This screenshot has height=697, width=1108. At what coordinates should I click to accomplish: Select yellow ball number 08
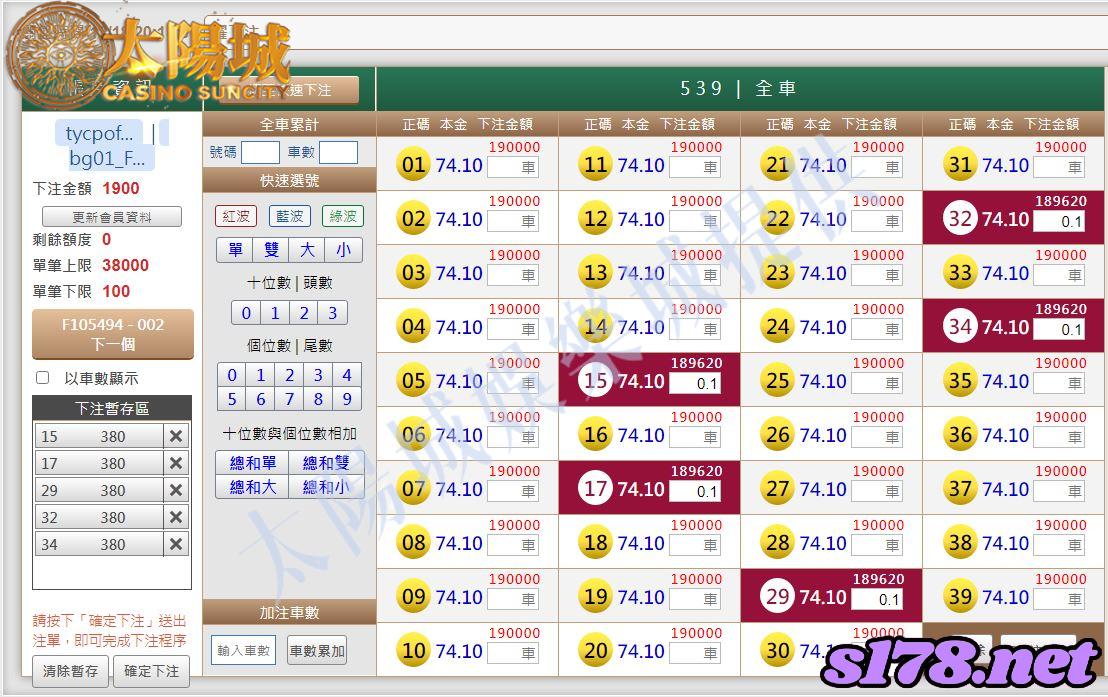(x=413, y=543)
